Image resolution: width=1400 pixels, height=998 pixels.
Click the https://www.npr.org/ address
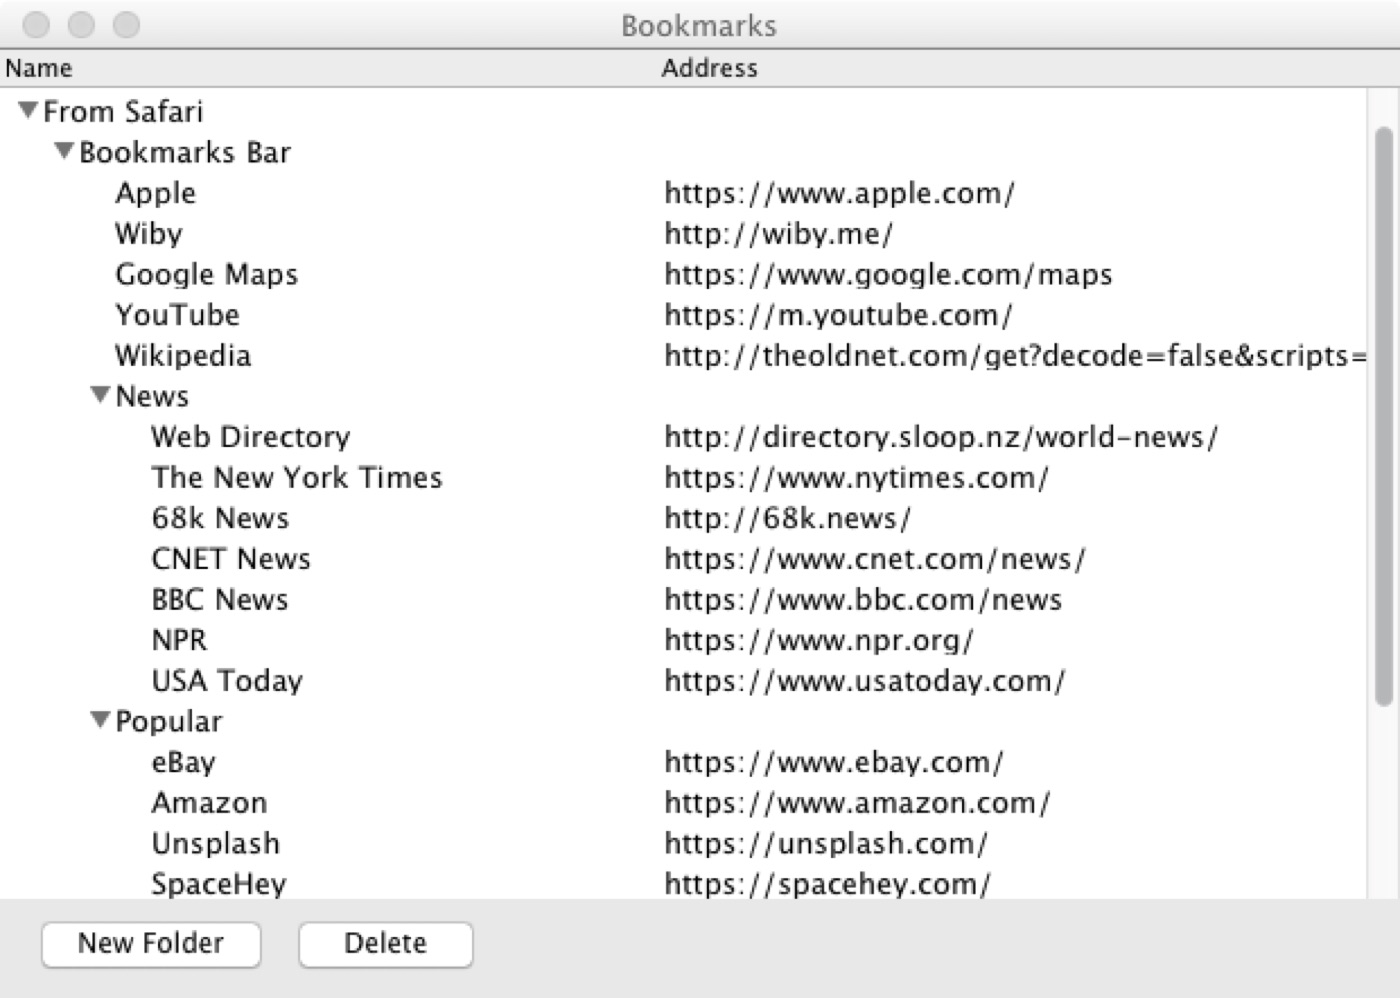tap(819, 640)
